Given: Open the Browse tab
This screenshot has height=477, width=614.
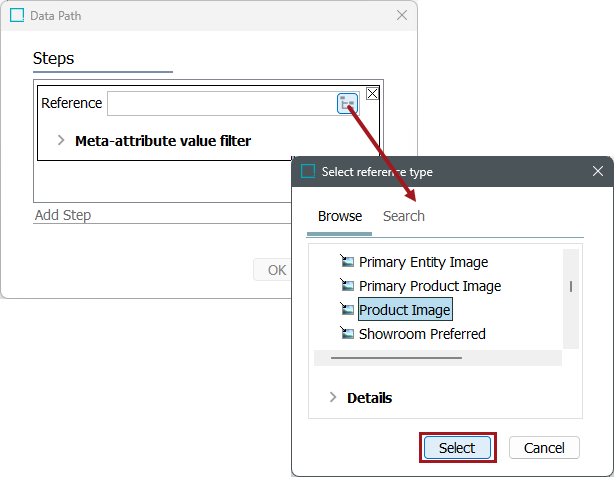Looking at the screenshot, I should [x=340, y=216].
